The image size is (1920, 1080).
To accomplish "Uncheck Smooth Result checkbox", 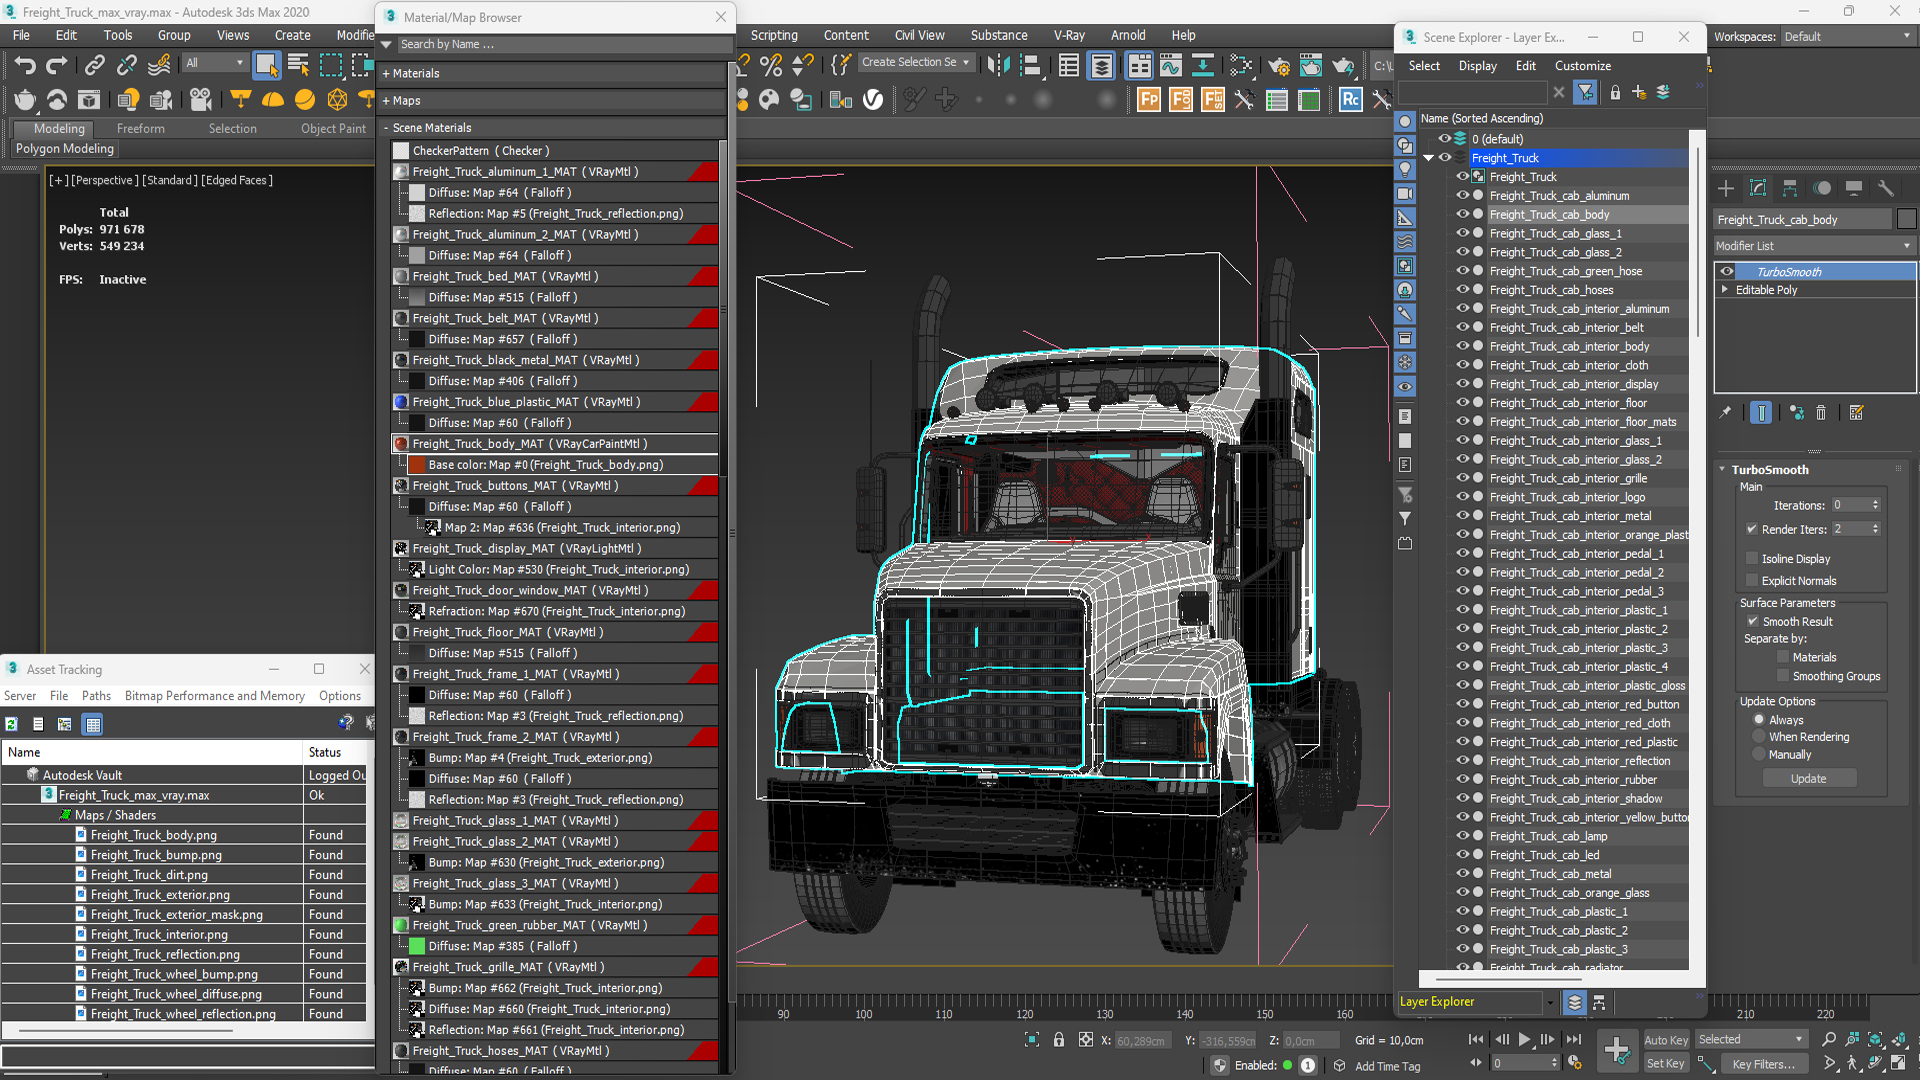I will [1752, 621].
